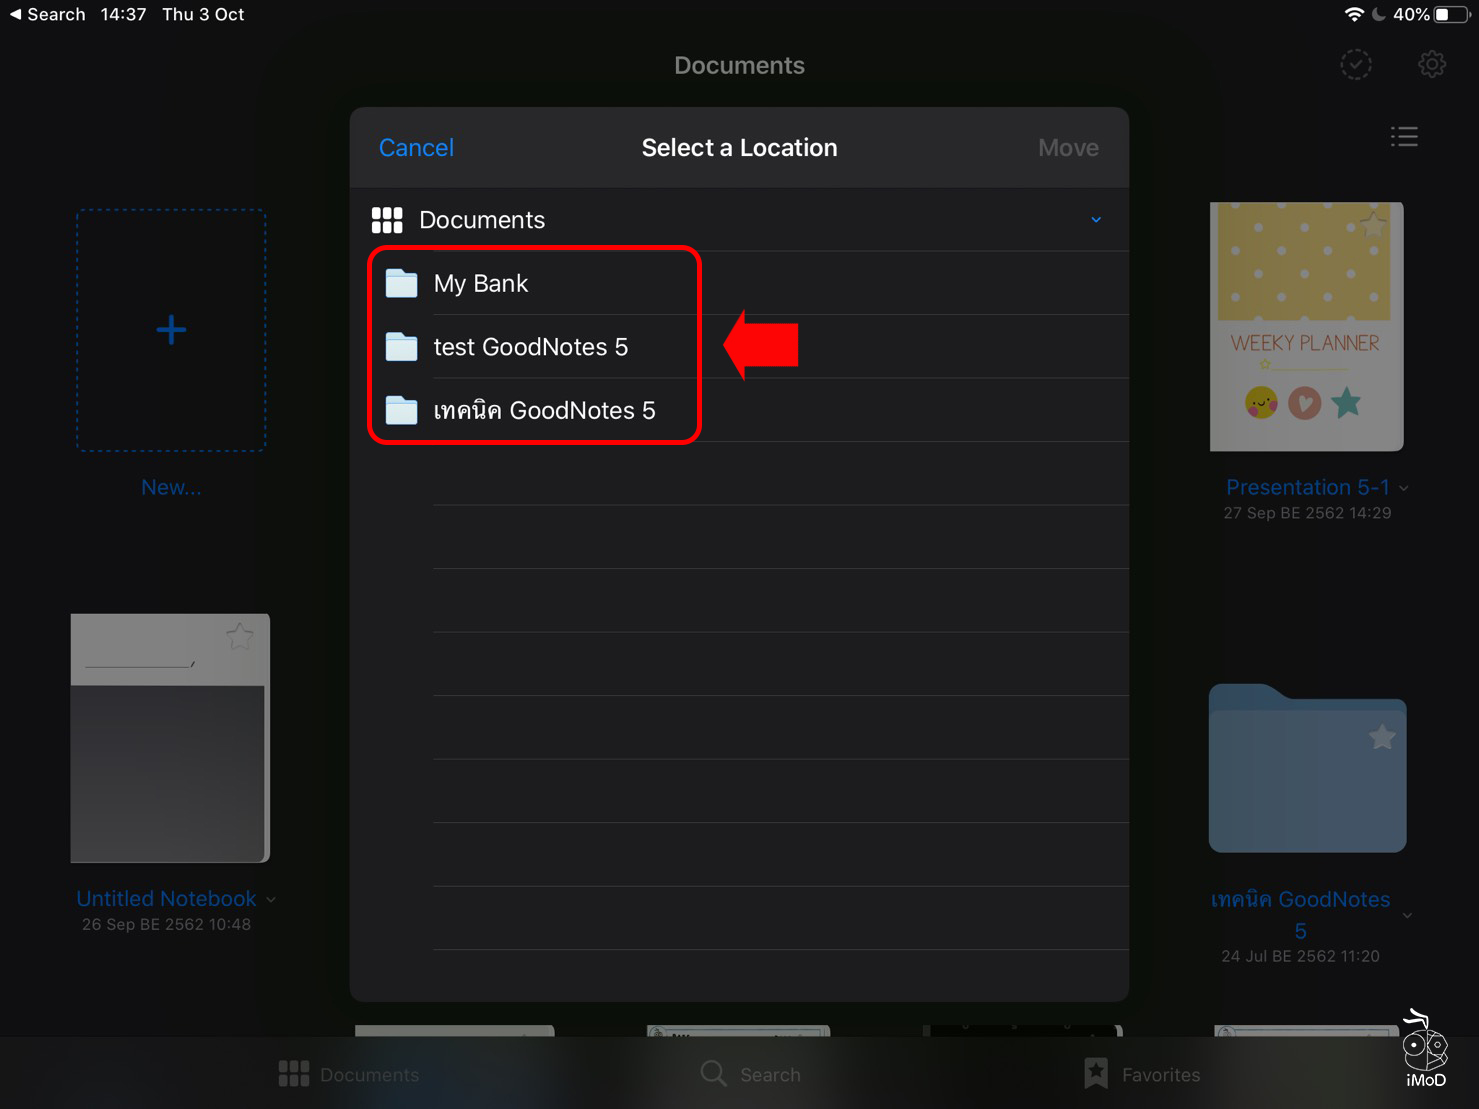
Task: Select the เทคนิค GoodNotes 5 folder in list
Action: tap(739, 410)
